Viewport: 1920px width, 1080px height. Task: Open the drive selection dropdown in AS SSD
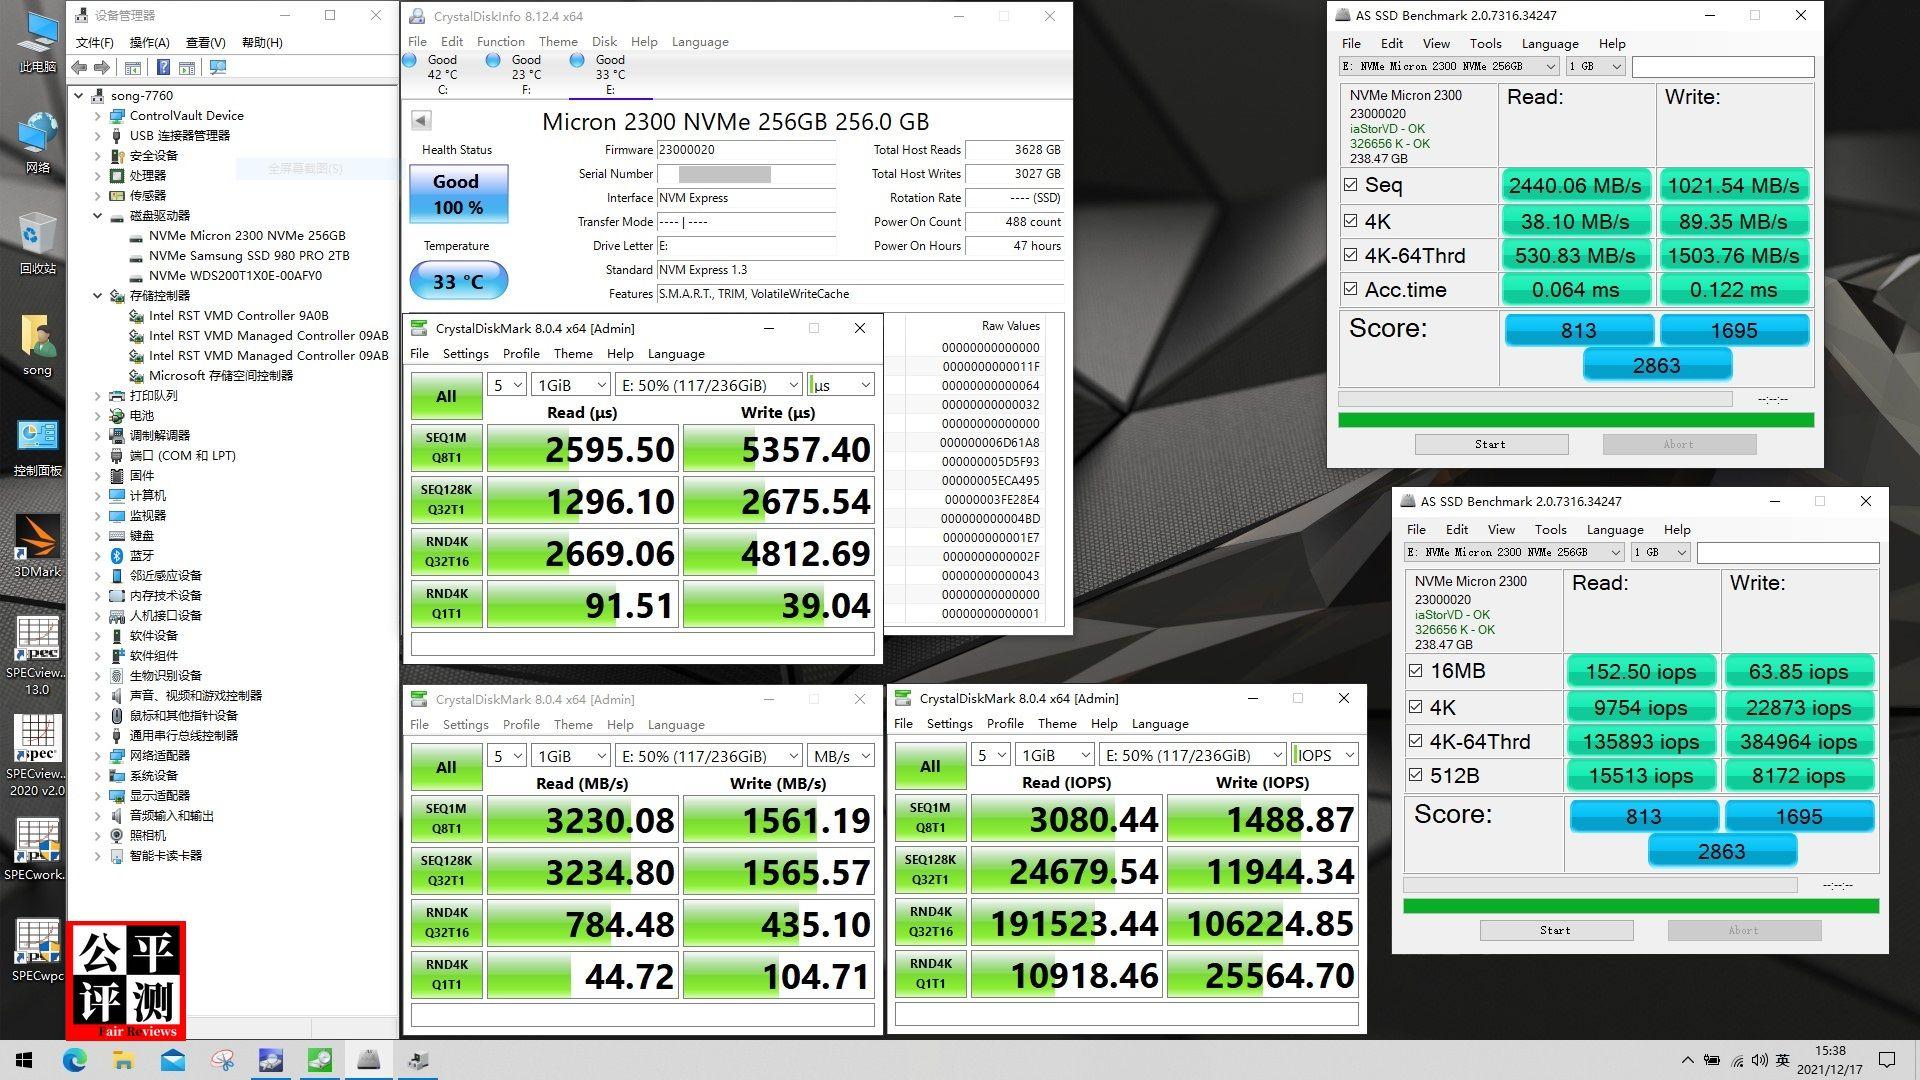1550,66
